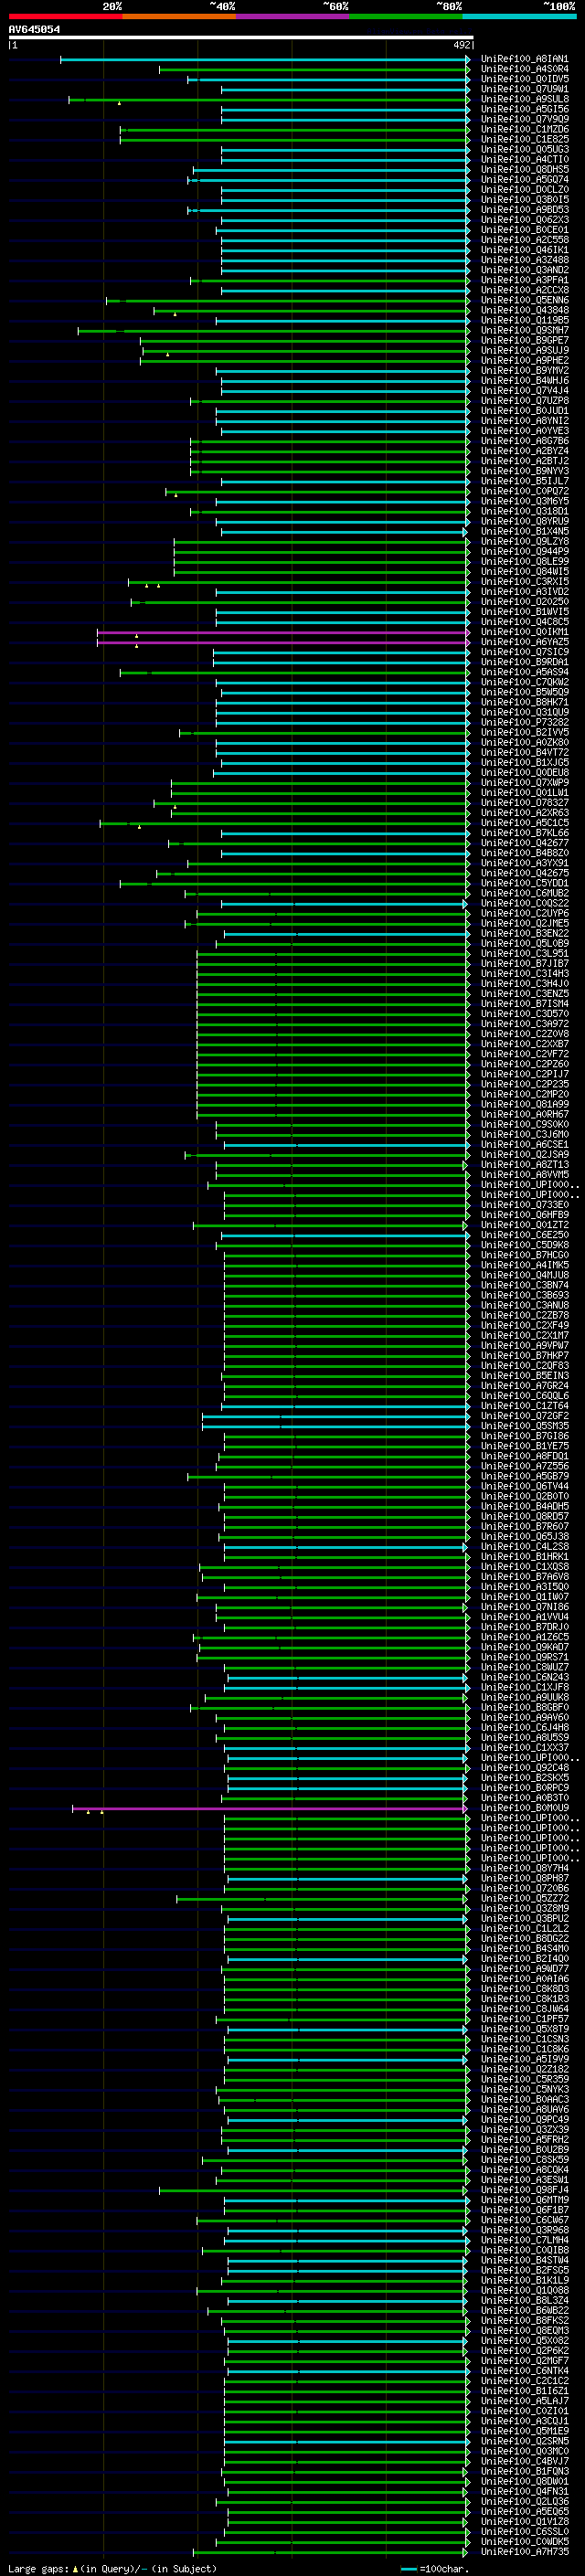Select label UniRef100_A2C558
Viewport: 585px width, 2576px height.
click(524, 240)
